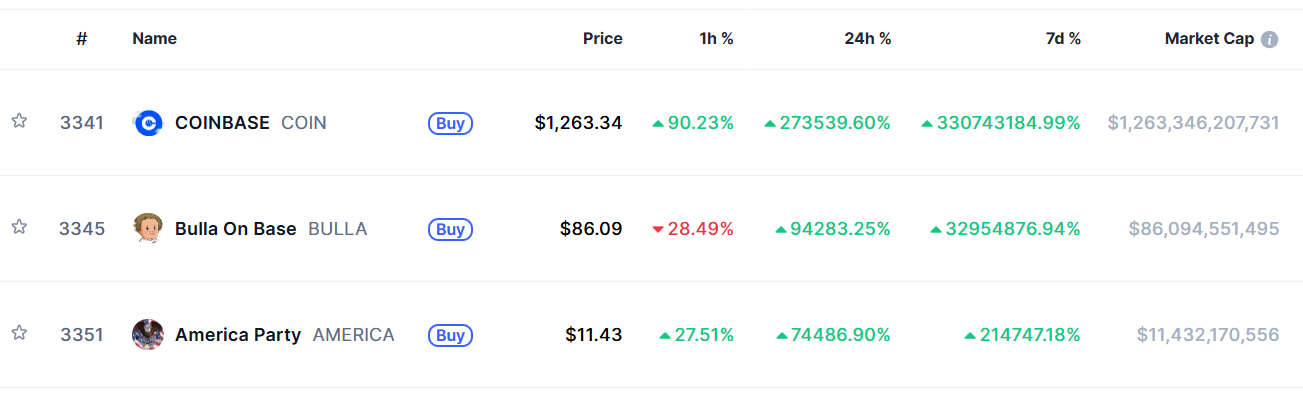Image resolution: width=1303 pixels, height=411 pixels.
Task: Toggle watchlist star for America Party
Action: click(x=19, y=333)
